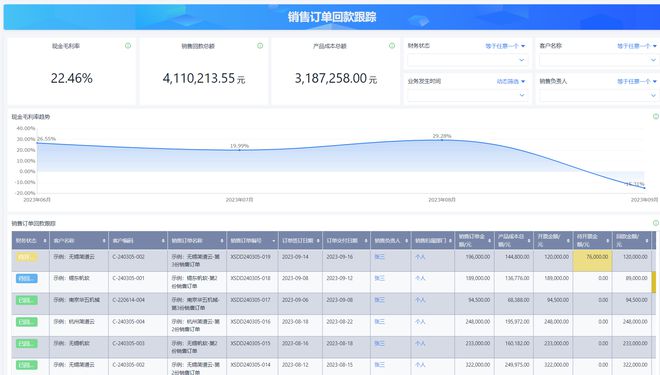The image size is (660, 375).
Task: Sort table by 待开票金额 column header icon
Action: click(608, 241)
